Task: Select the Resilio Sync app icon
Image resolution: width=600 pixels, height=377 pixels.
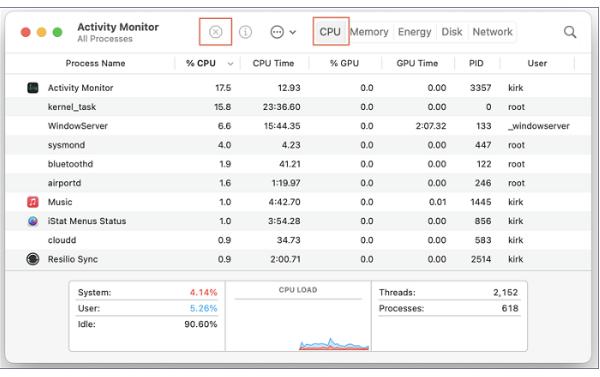Action: click(33, 259)
